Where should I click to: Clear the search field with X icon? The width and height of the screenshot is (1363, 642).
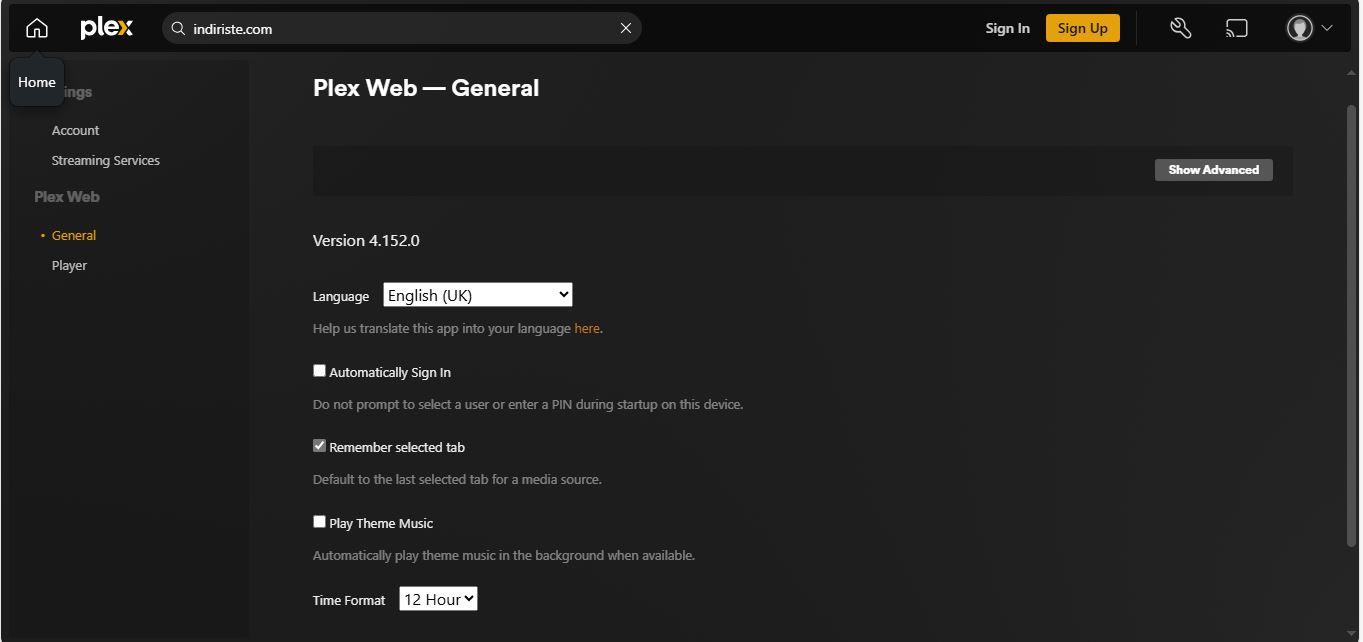pos(626,29)
